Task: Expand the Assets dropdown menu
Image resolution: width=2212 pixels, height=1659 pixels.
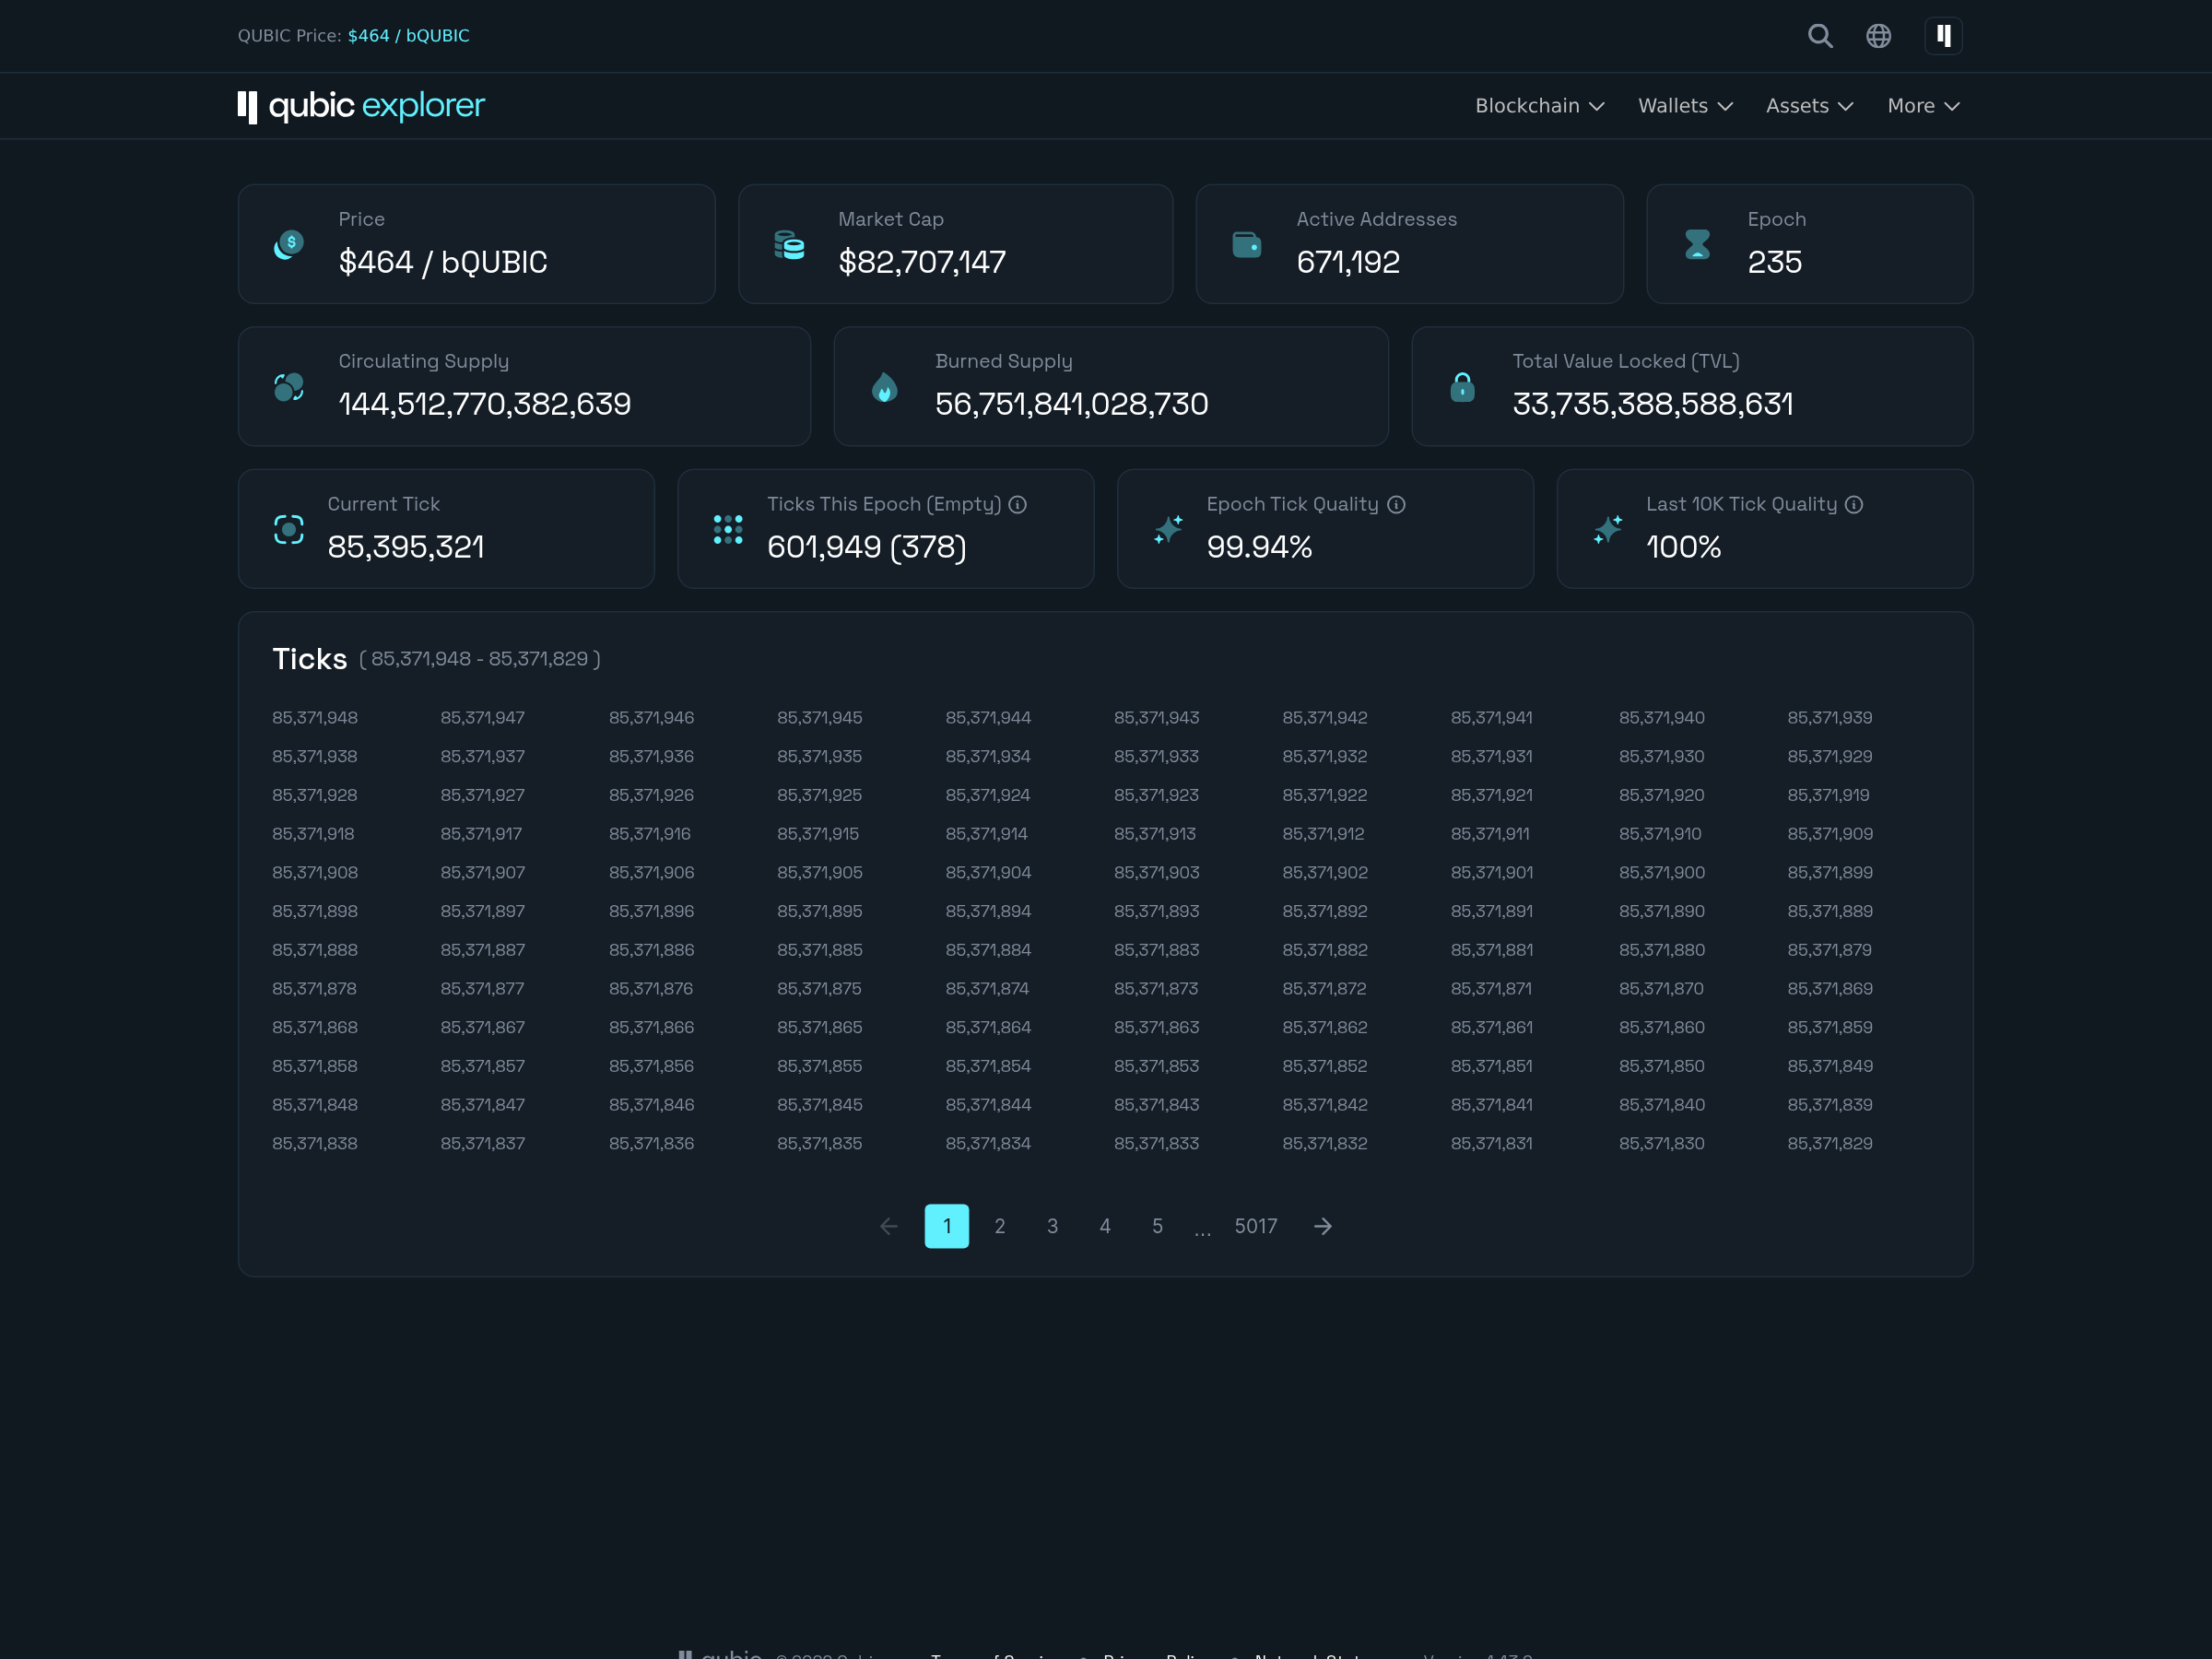Action: pyautogui.click(x=1809, y=106)
